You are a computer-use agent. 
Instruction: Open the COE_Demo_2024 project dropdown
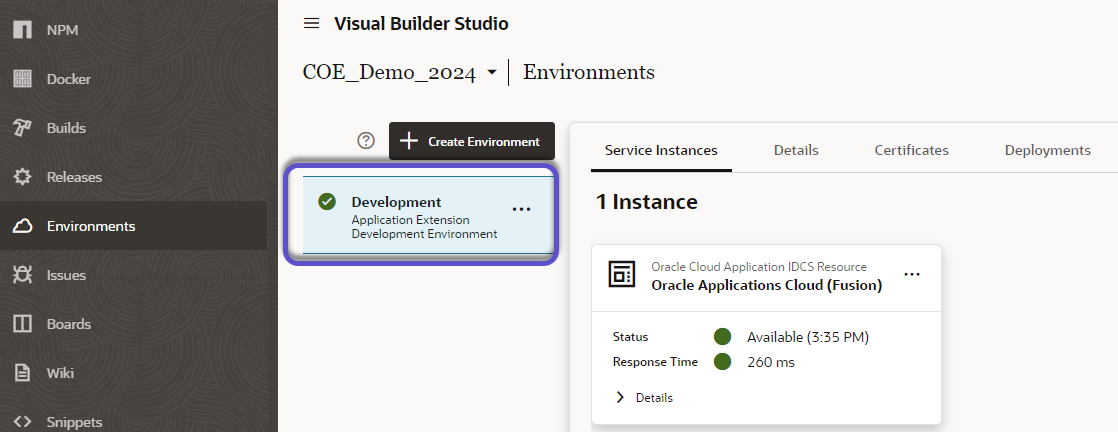pos(491,73)
